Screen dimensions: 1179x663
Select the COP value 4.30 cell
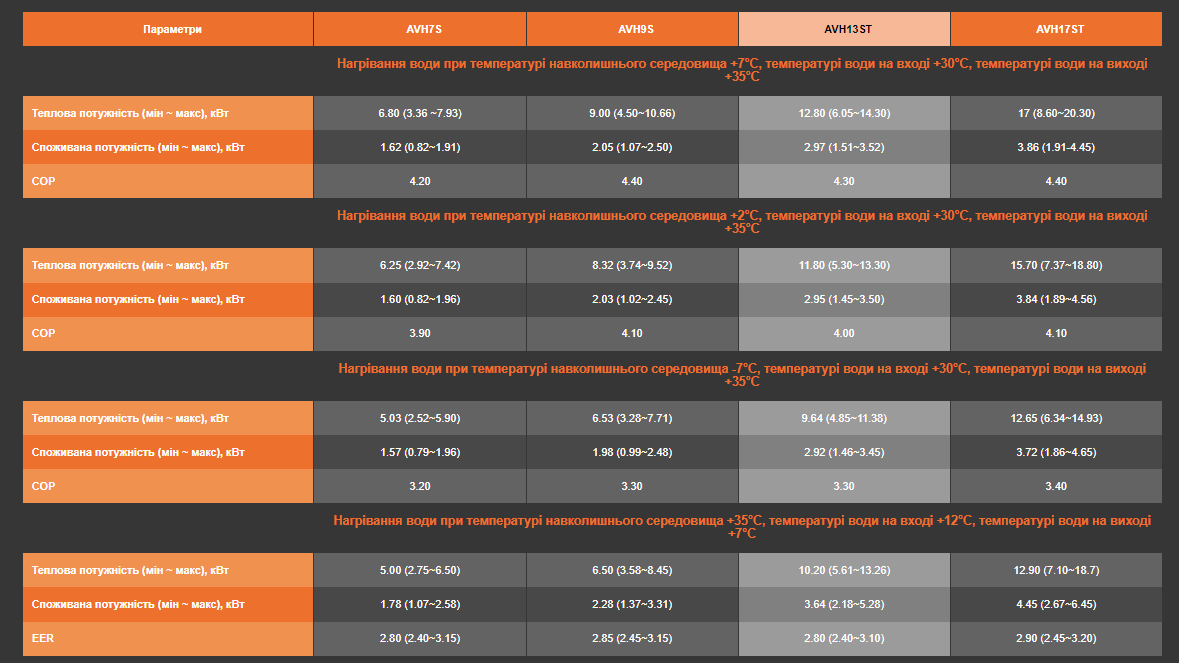844,181
